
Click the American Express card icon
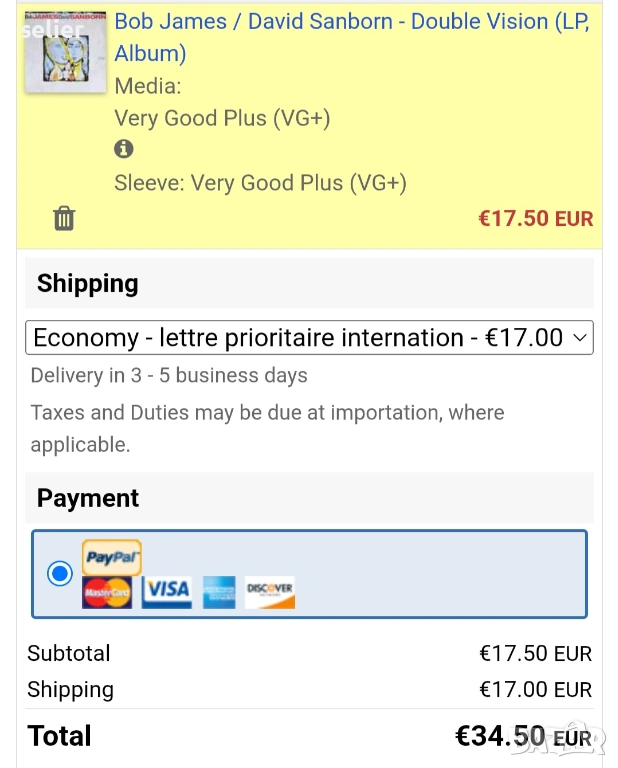click(x=219, y=592)
